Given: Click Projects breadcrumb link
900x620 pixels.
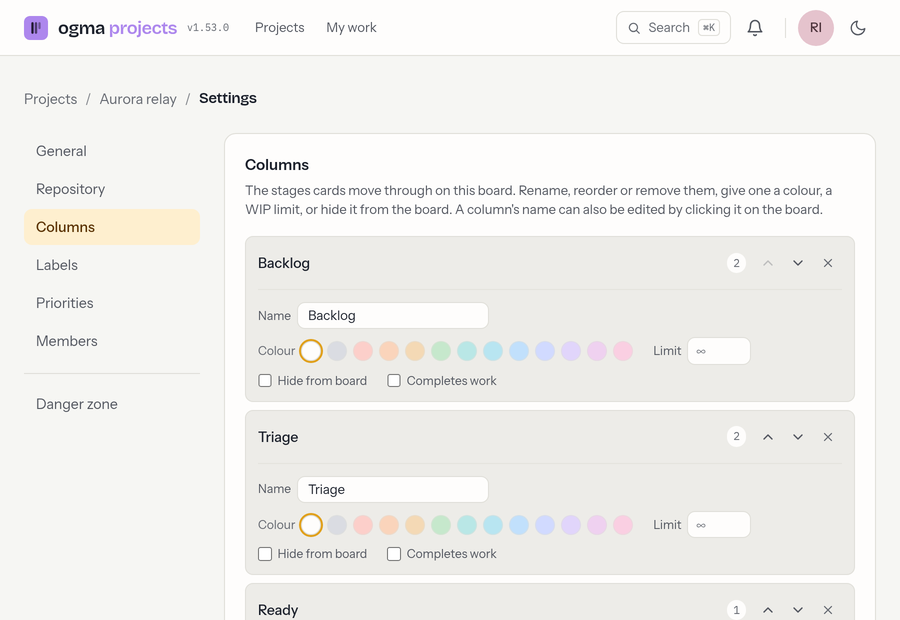Looking at the screenshot, I should [x=51, y=99].
